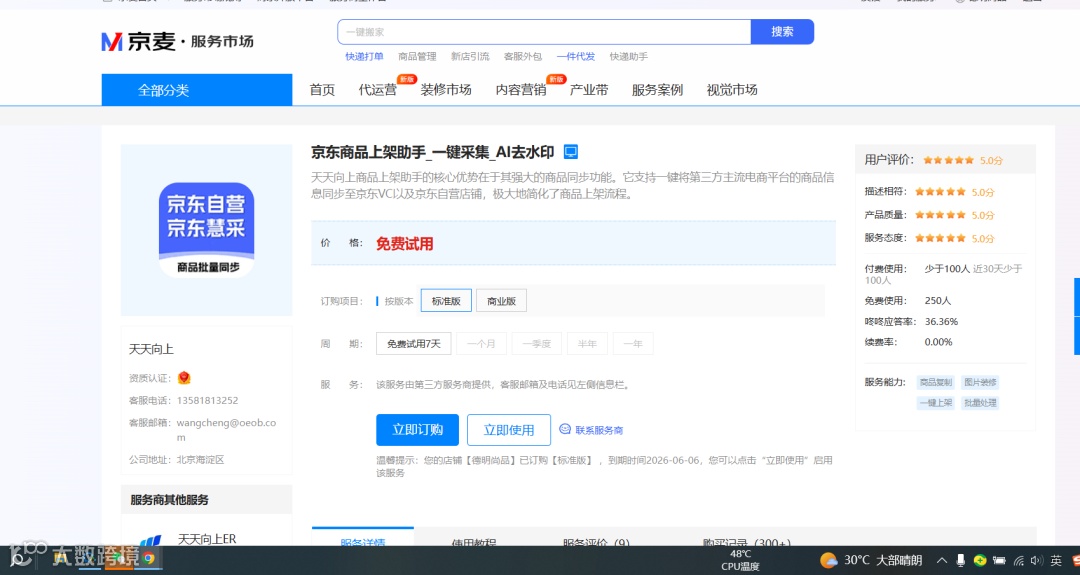Click the red 资质认证 badge icon

pos(184,377)
